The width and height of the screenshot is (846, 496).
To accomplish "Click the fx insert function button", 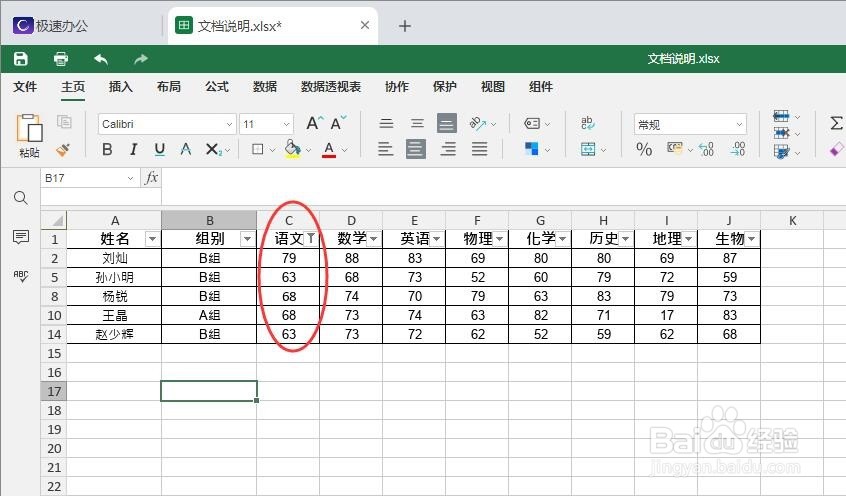I will click(151, 178).
